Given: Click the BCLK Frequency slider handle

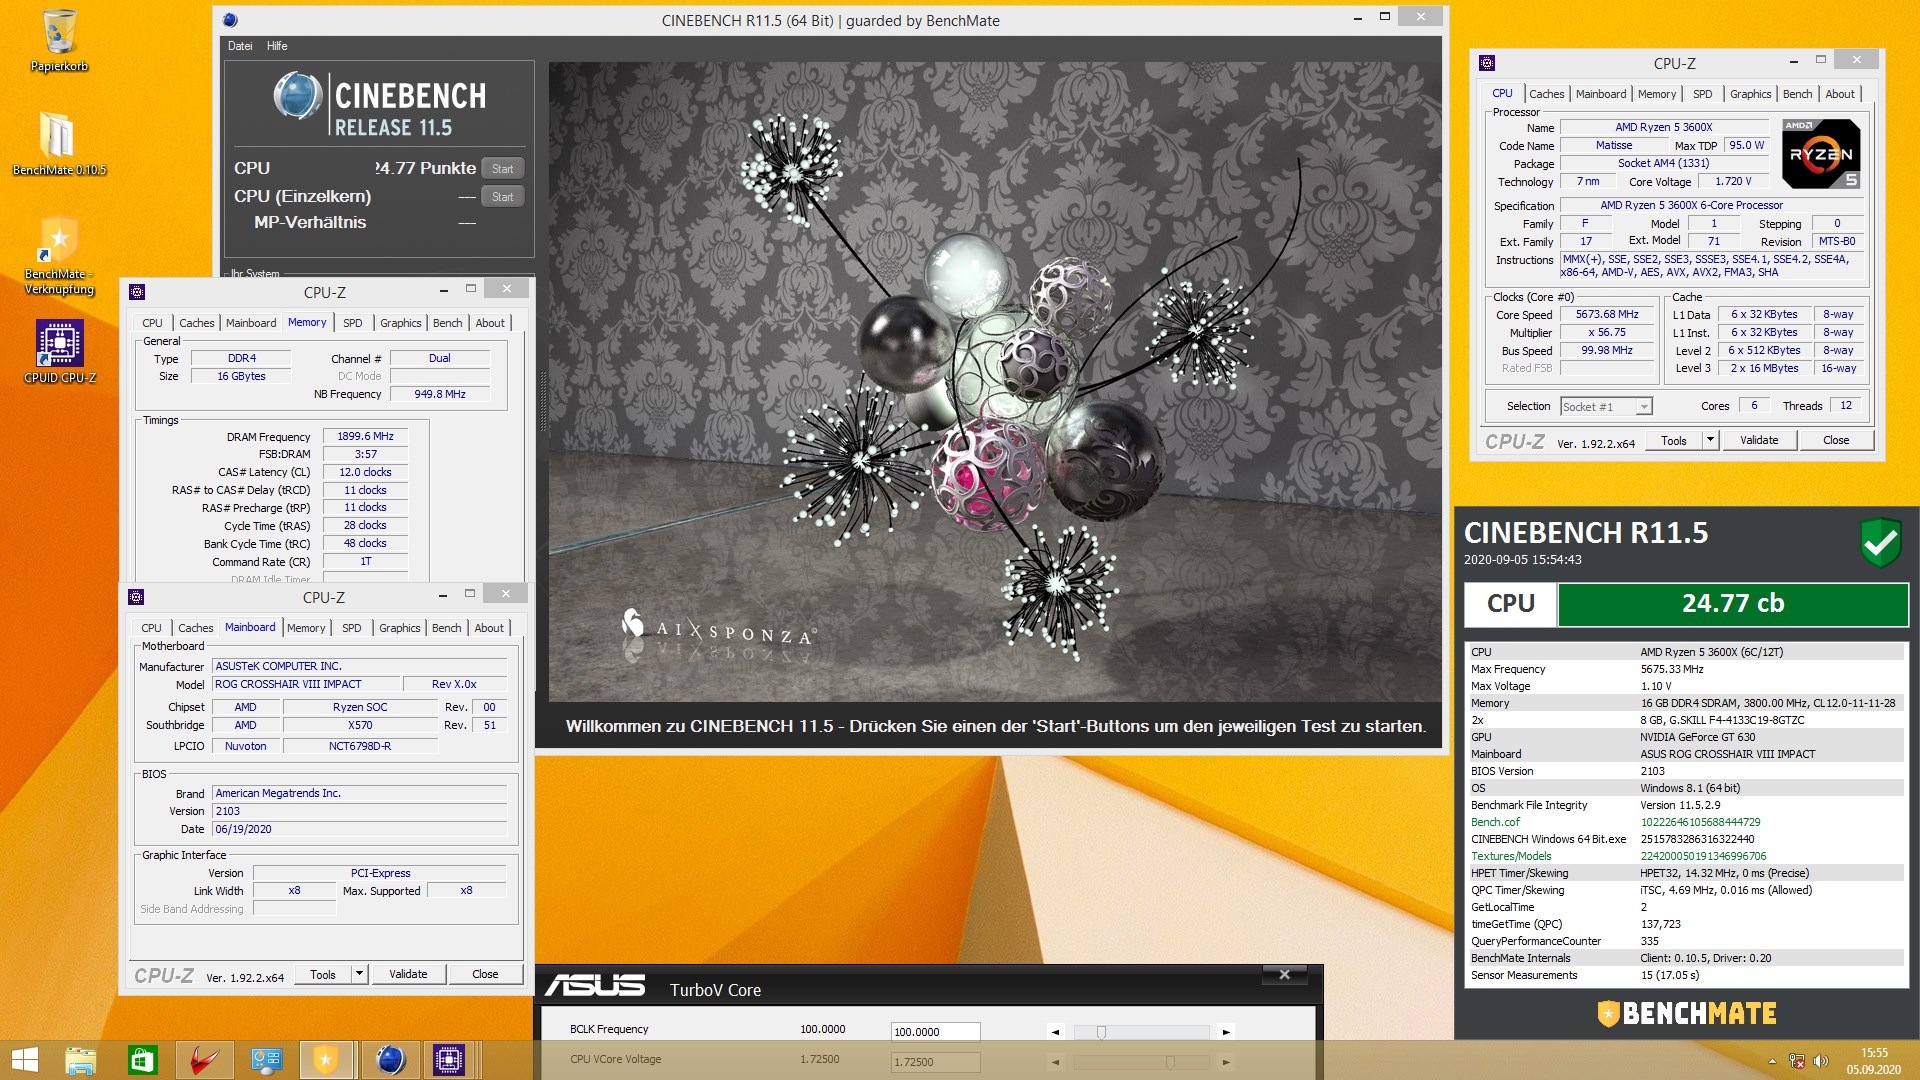Looking at the screenshot, I should tap(1101, 1032).
